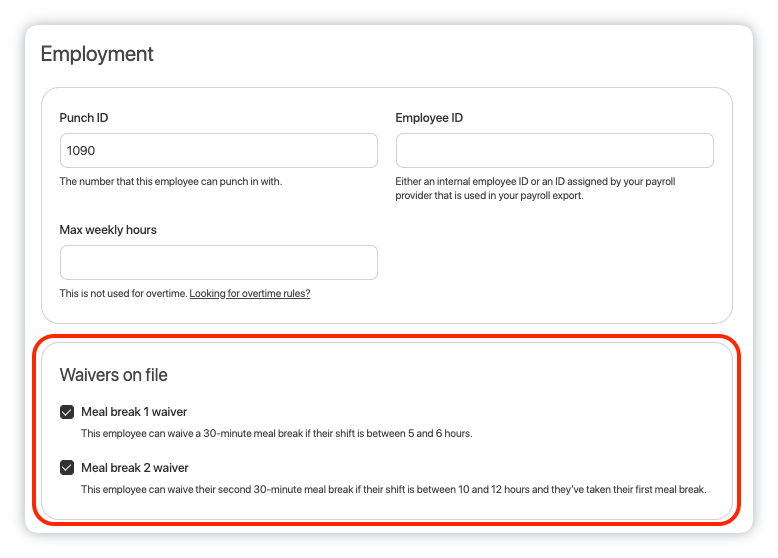This screenshot has height=558, width=778.
Task: Click the 'Meal break 2 waiver' label
Action: click(x=135, y=468)
